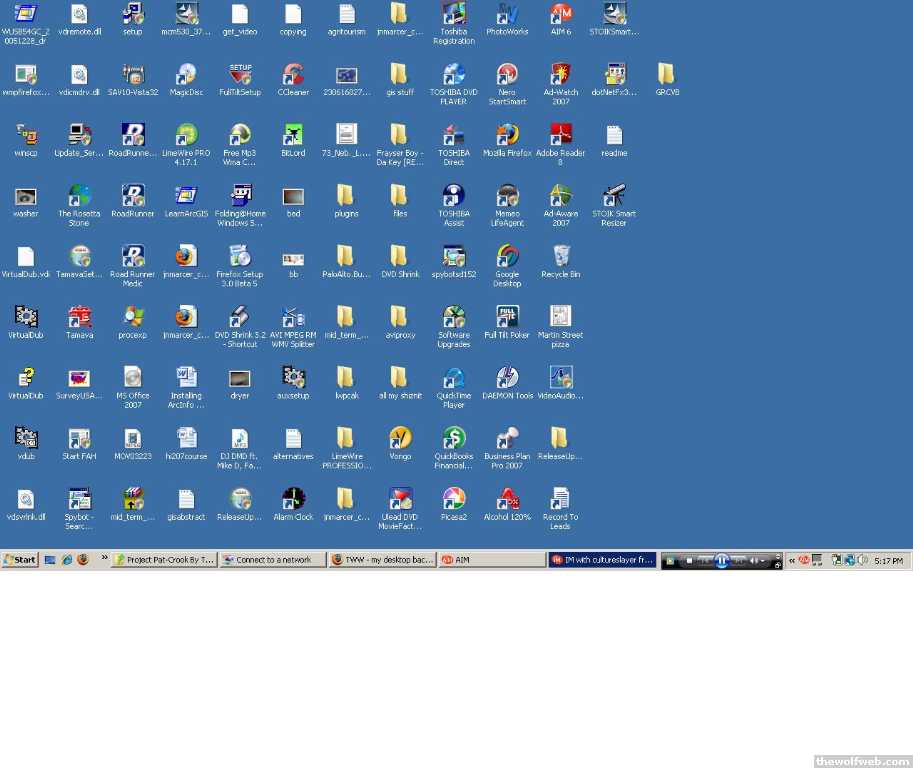
Task: Pause playback in the taskbar media player
Action: pos(721,561)
